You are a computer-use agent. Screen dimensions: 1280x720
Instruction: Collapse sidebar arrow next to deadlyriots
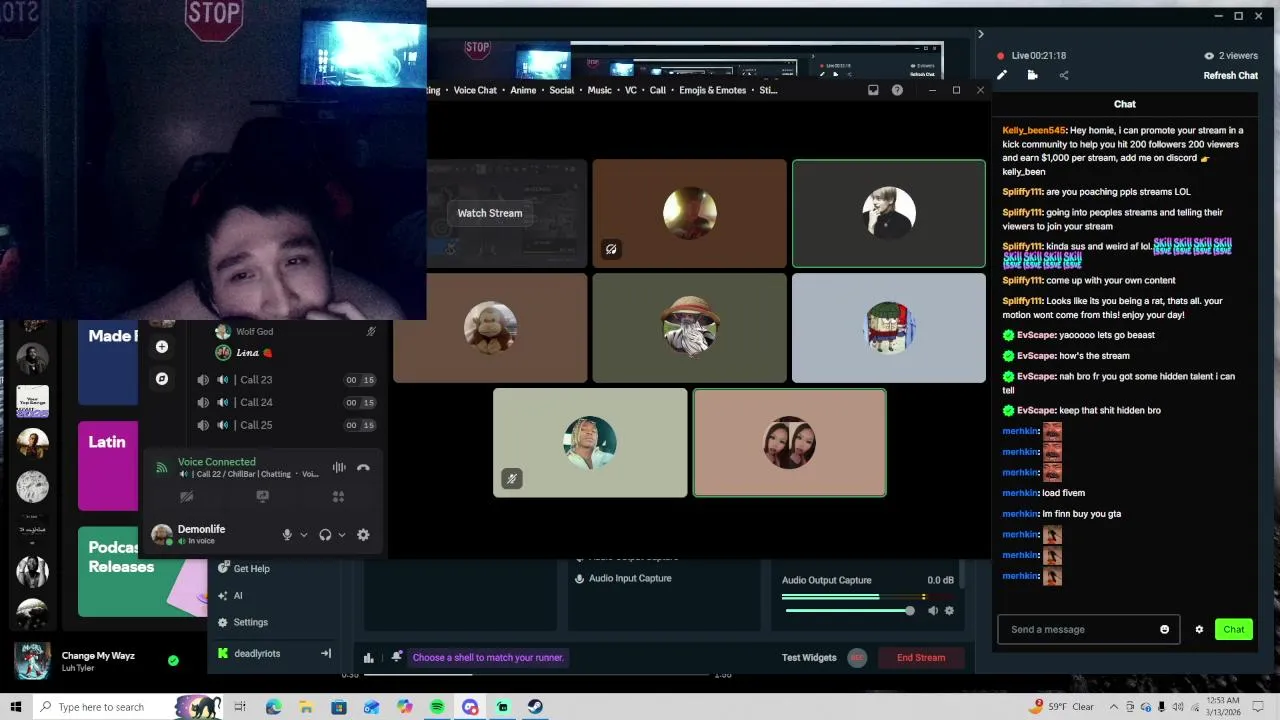(x=325, y=653)
